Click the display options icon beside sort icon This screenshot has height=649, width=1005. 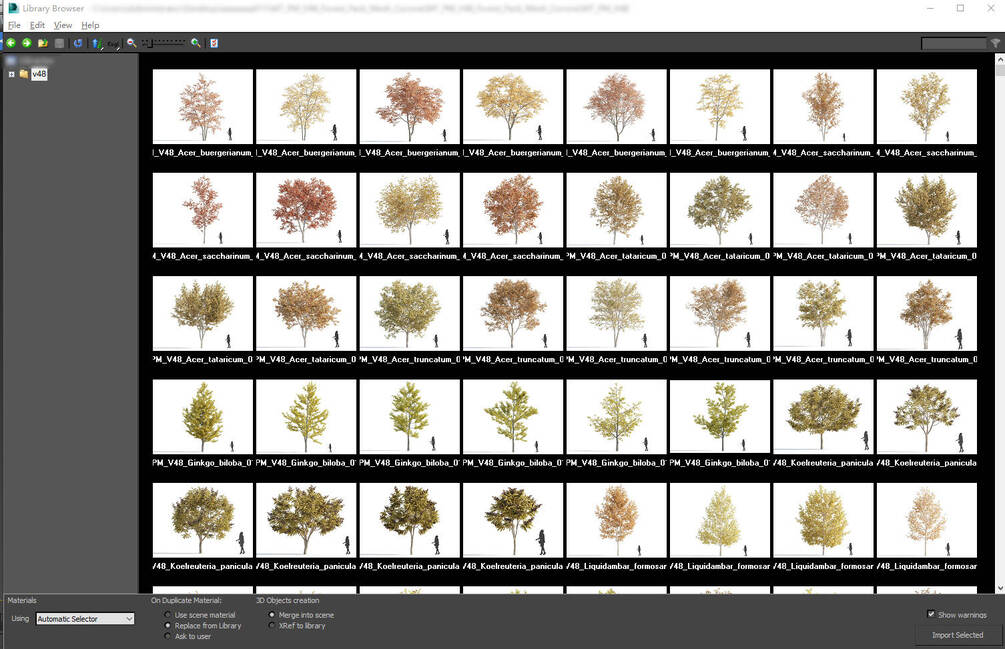click(113, 44)
